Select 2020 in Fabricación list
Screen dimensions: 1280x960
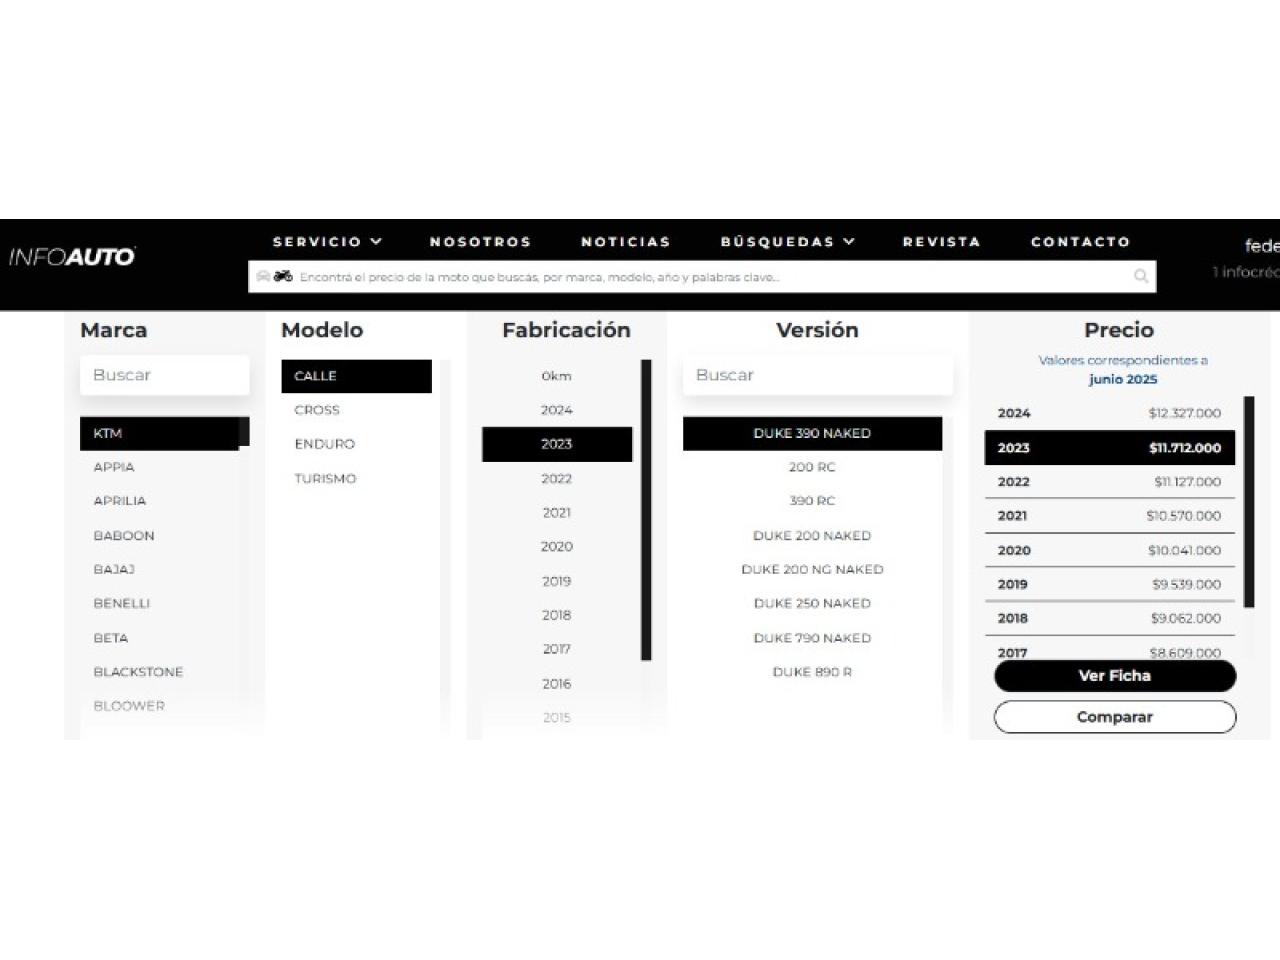(557, 547)
